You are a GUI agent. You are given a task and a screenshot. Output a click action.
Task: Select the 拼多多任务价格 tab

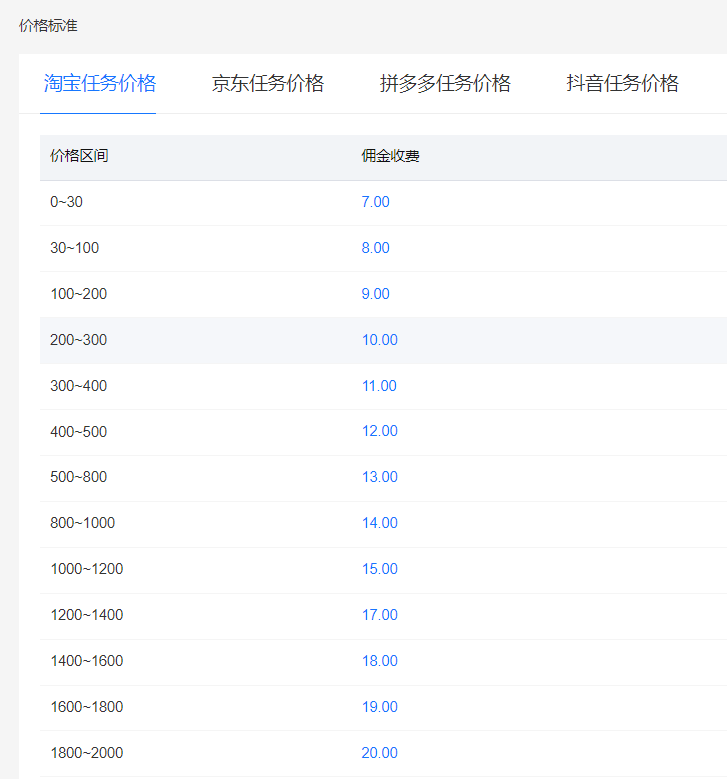445,83
